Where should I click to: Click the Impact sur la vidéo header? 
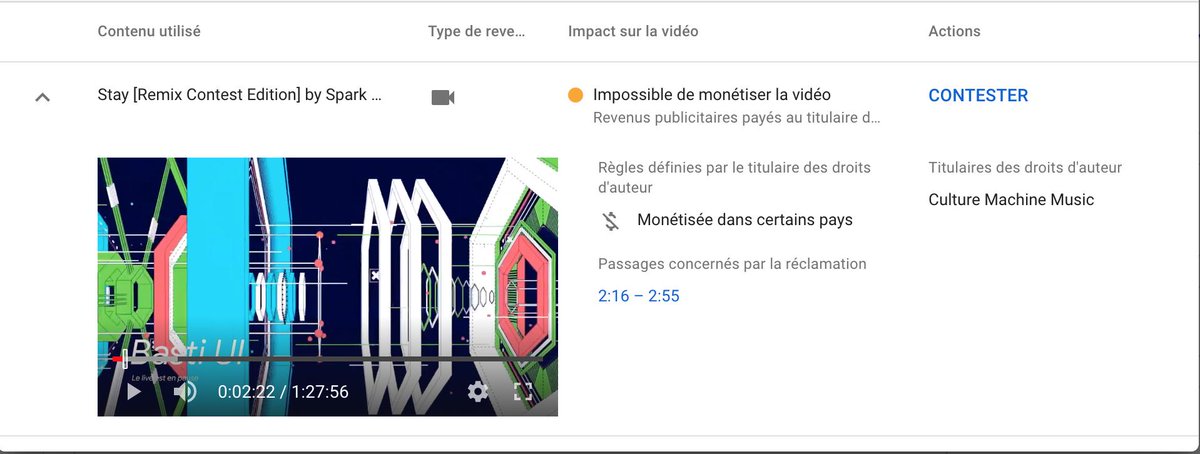click(633, 31)
